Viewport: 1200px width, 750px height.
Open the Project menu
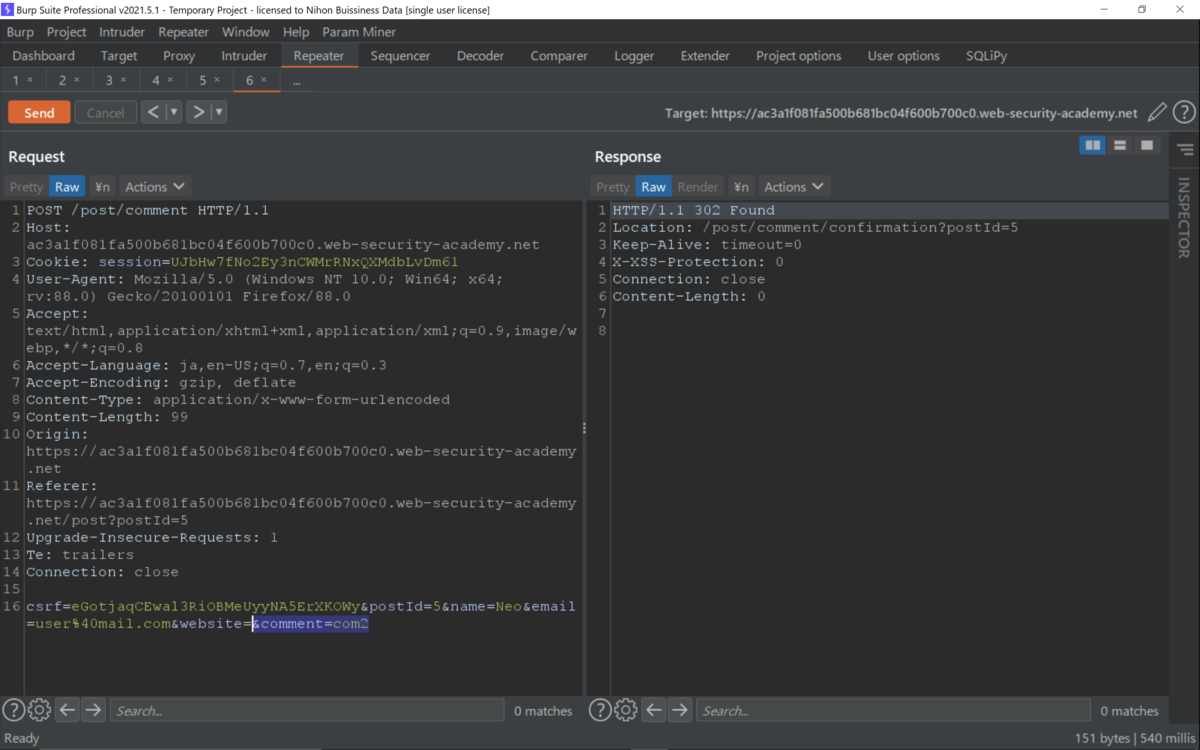(x=67, y=32)
